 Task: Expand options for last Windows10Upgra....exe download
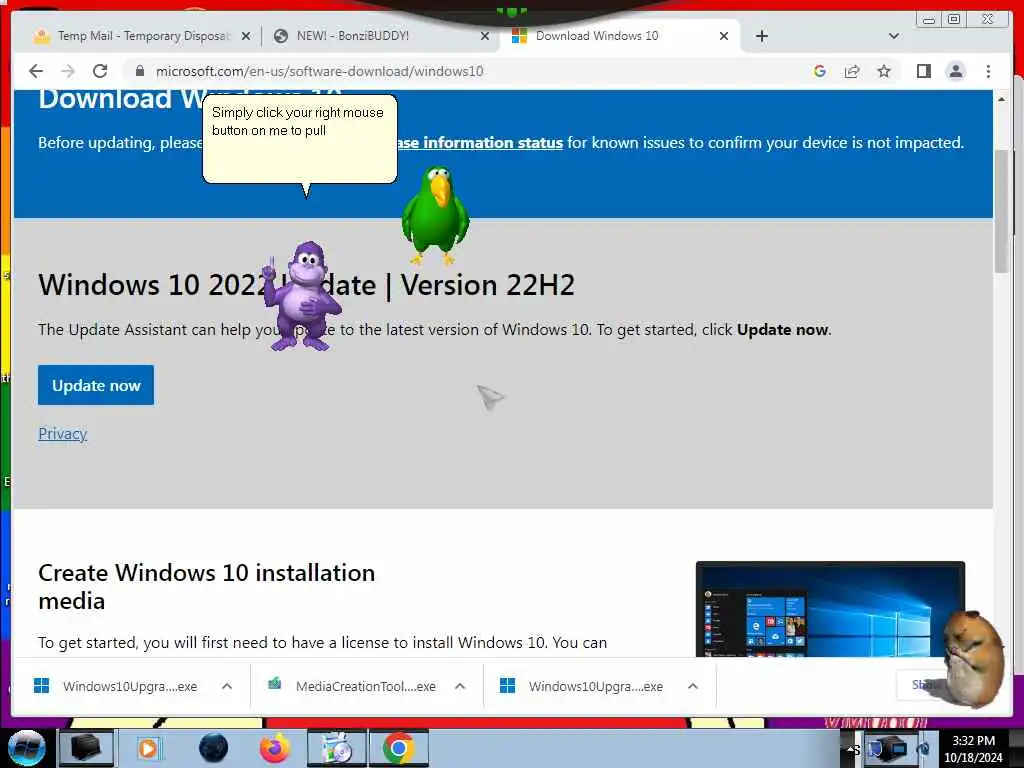point(693,686)
